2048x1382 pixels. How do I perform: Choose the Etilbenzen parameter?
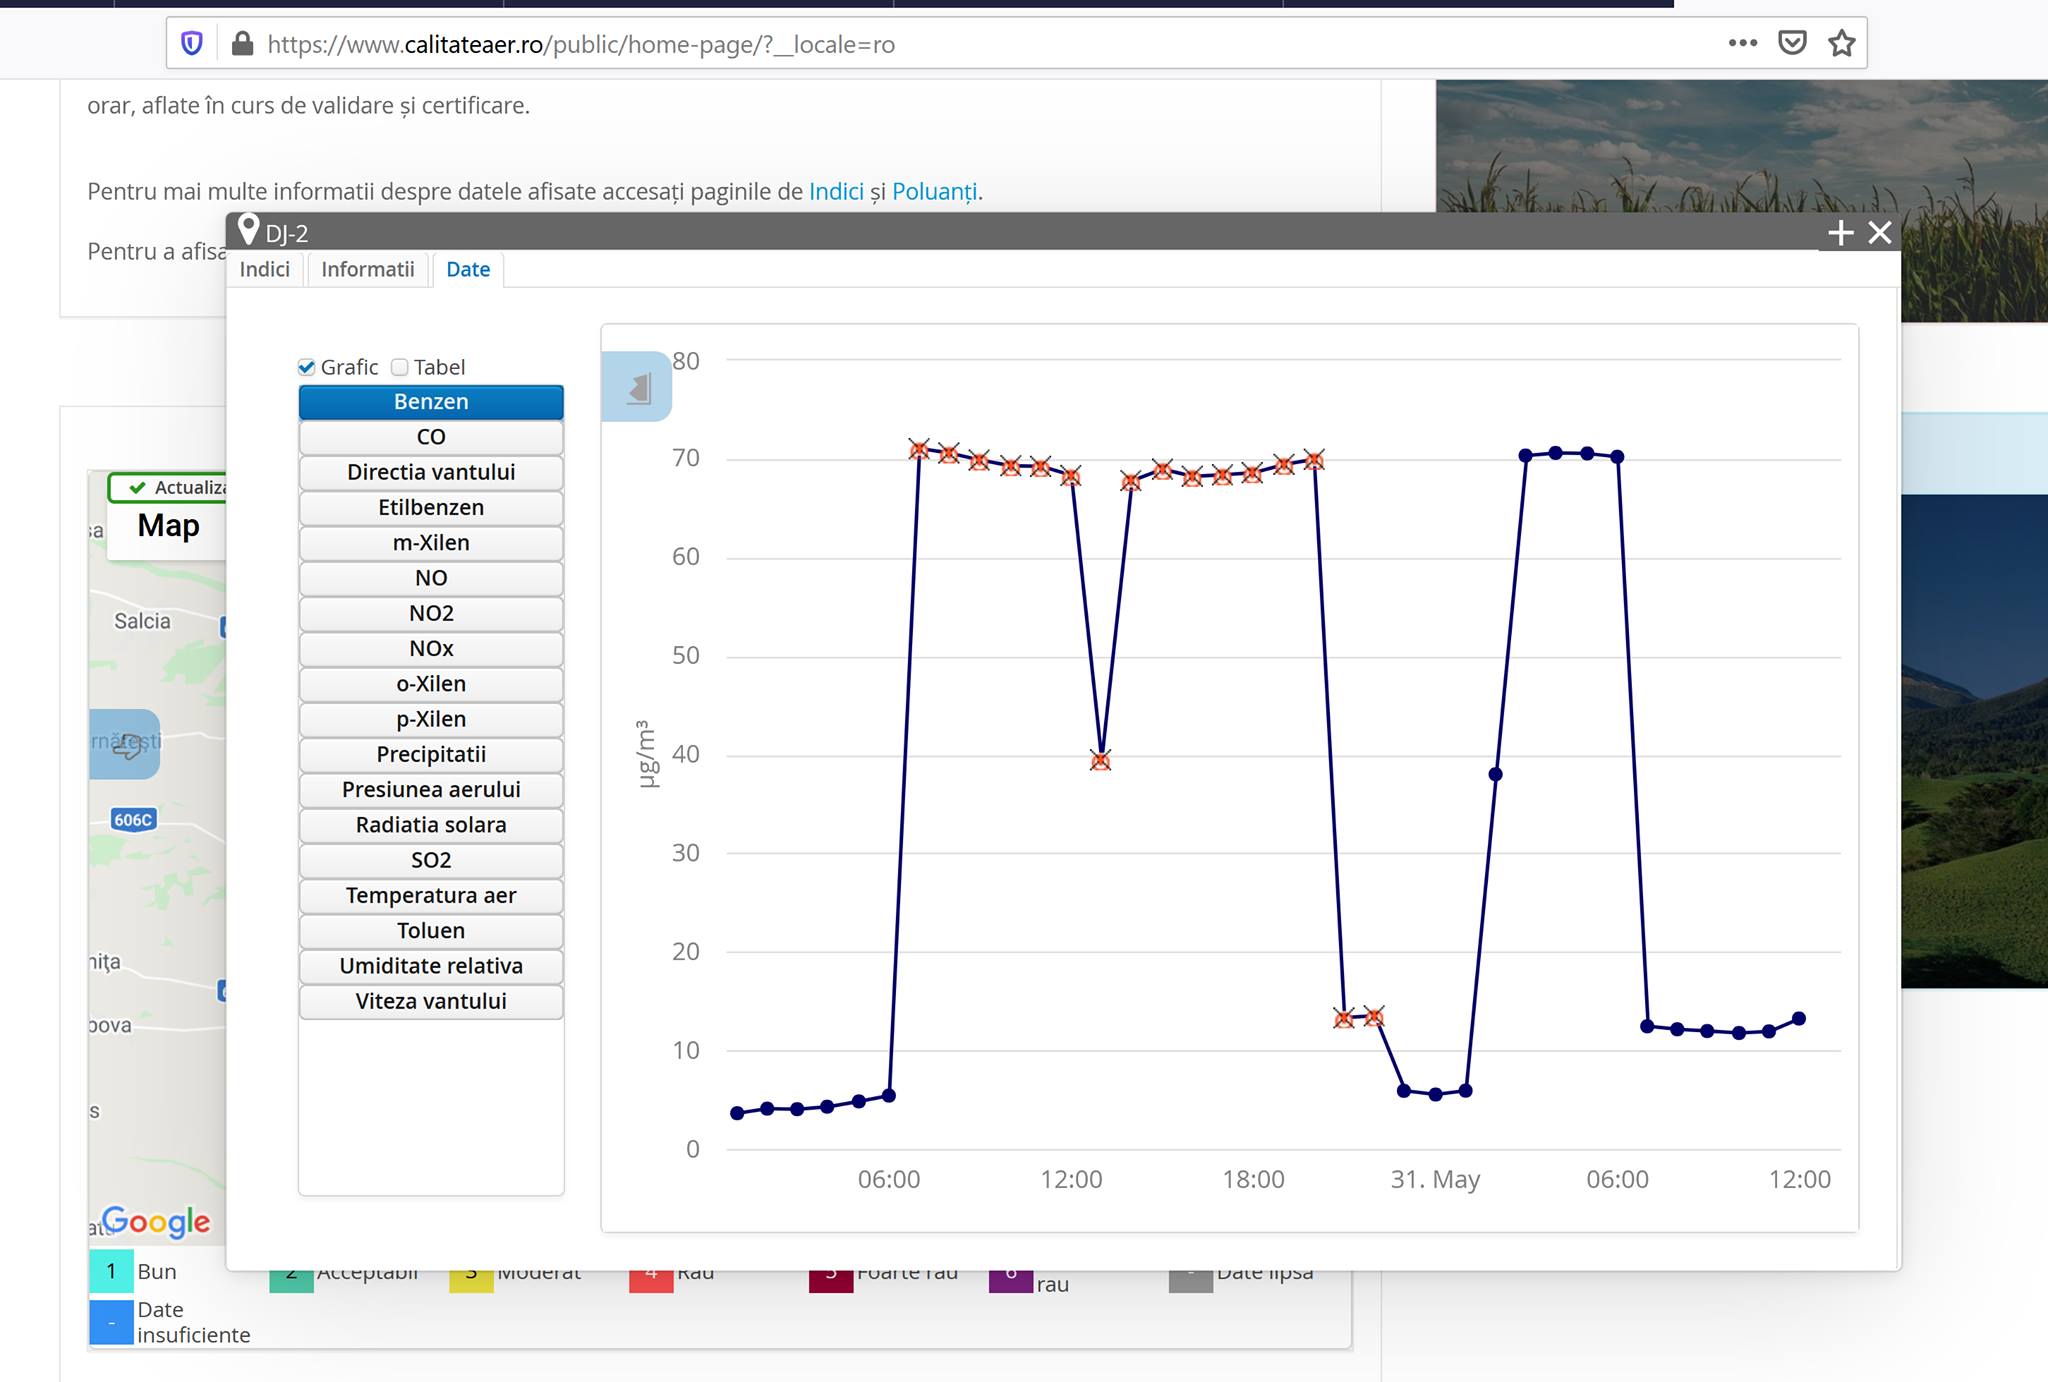tap(431, 508)
